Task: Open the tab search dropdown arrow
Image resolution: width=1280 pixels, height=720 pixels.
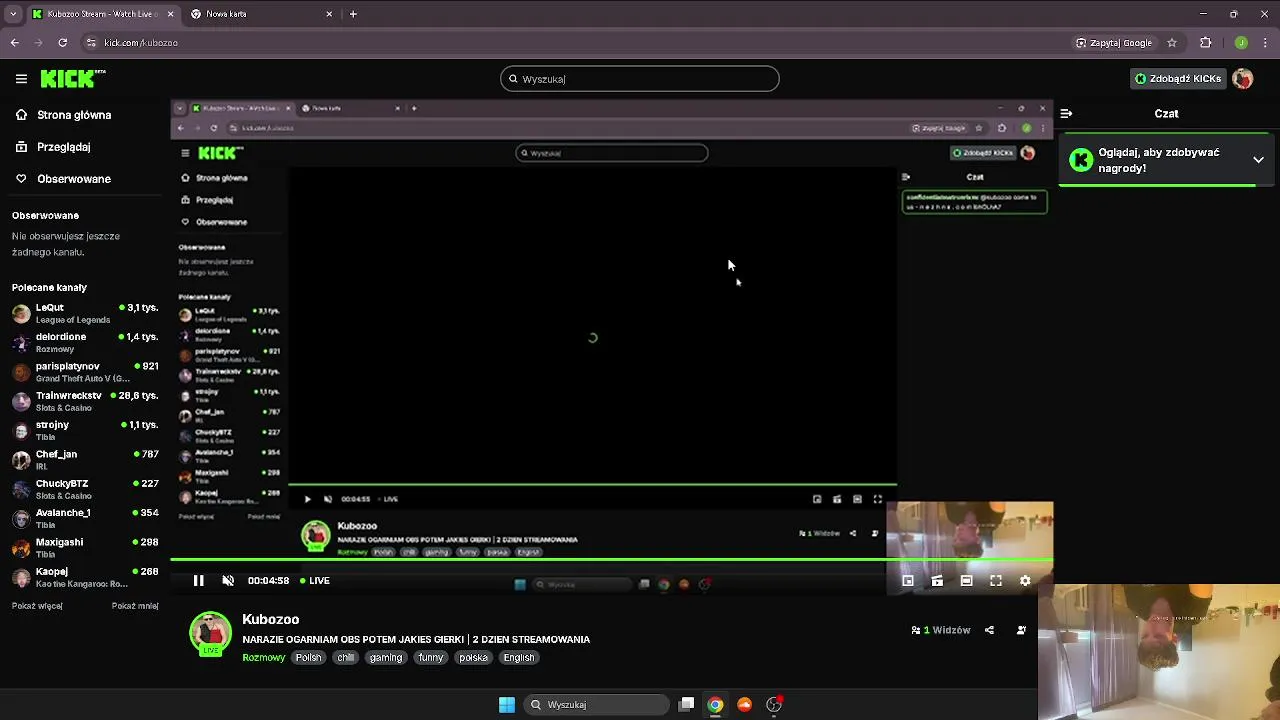Action: pyautogui.click(x=13, y=14)
